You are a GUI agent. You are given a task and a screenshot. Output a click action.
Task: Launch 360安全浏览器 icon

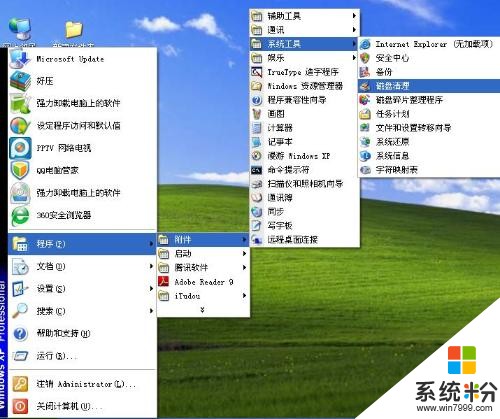point(20,215)
